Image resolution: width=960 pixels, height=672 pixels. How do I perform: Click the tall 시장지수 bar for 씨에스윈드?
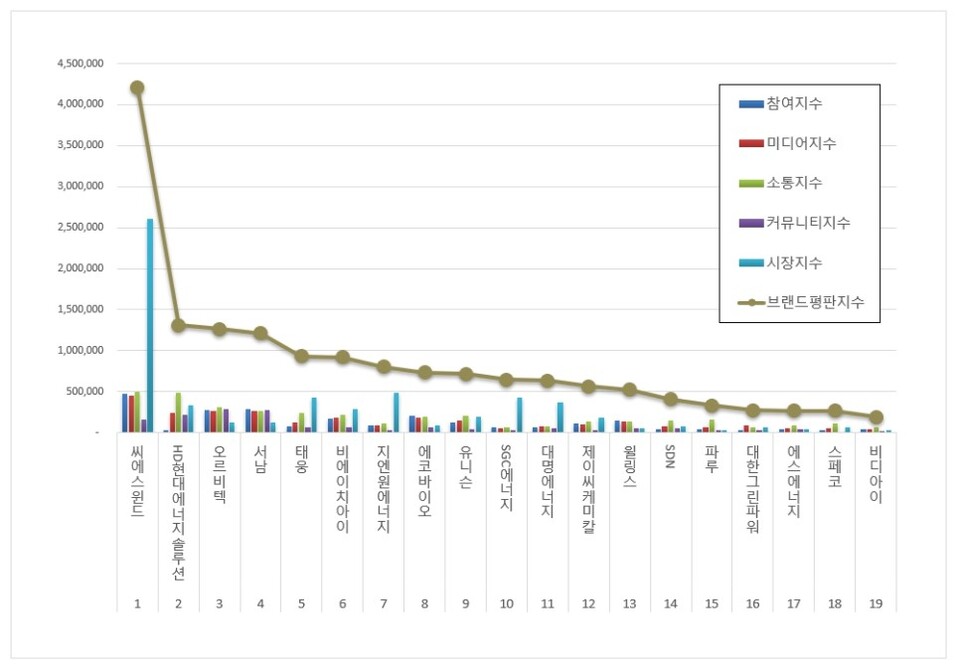click(150, 325)
